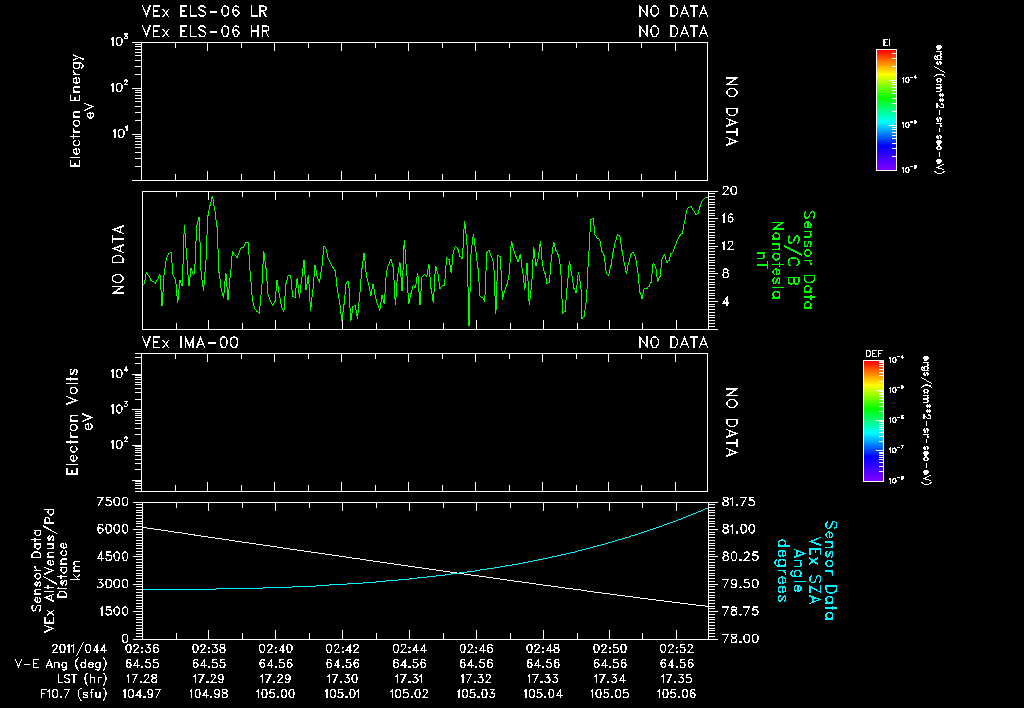Click the 02:40 time tick label
Image resolution: width=1024 pixels, height=708 pixels.
(276, 649)
